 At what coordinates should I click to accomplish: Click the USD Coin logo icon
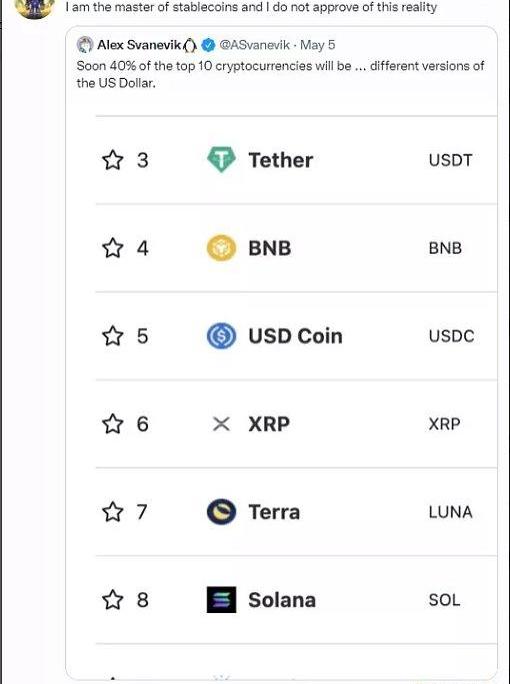pyautogui.click(x=221, y=336)
